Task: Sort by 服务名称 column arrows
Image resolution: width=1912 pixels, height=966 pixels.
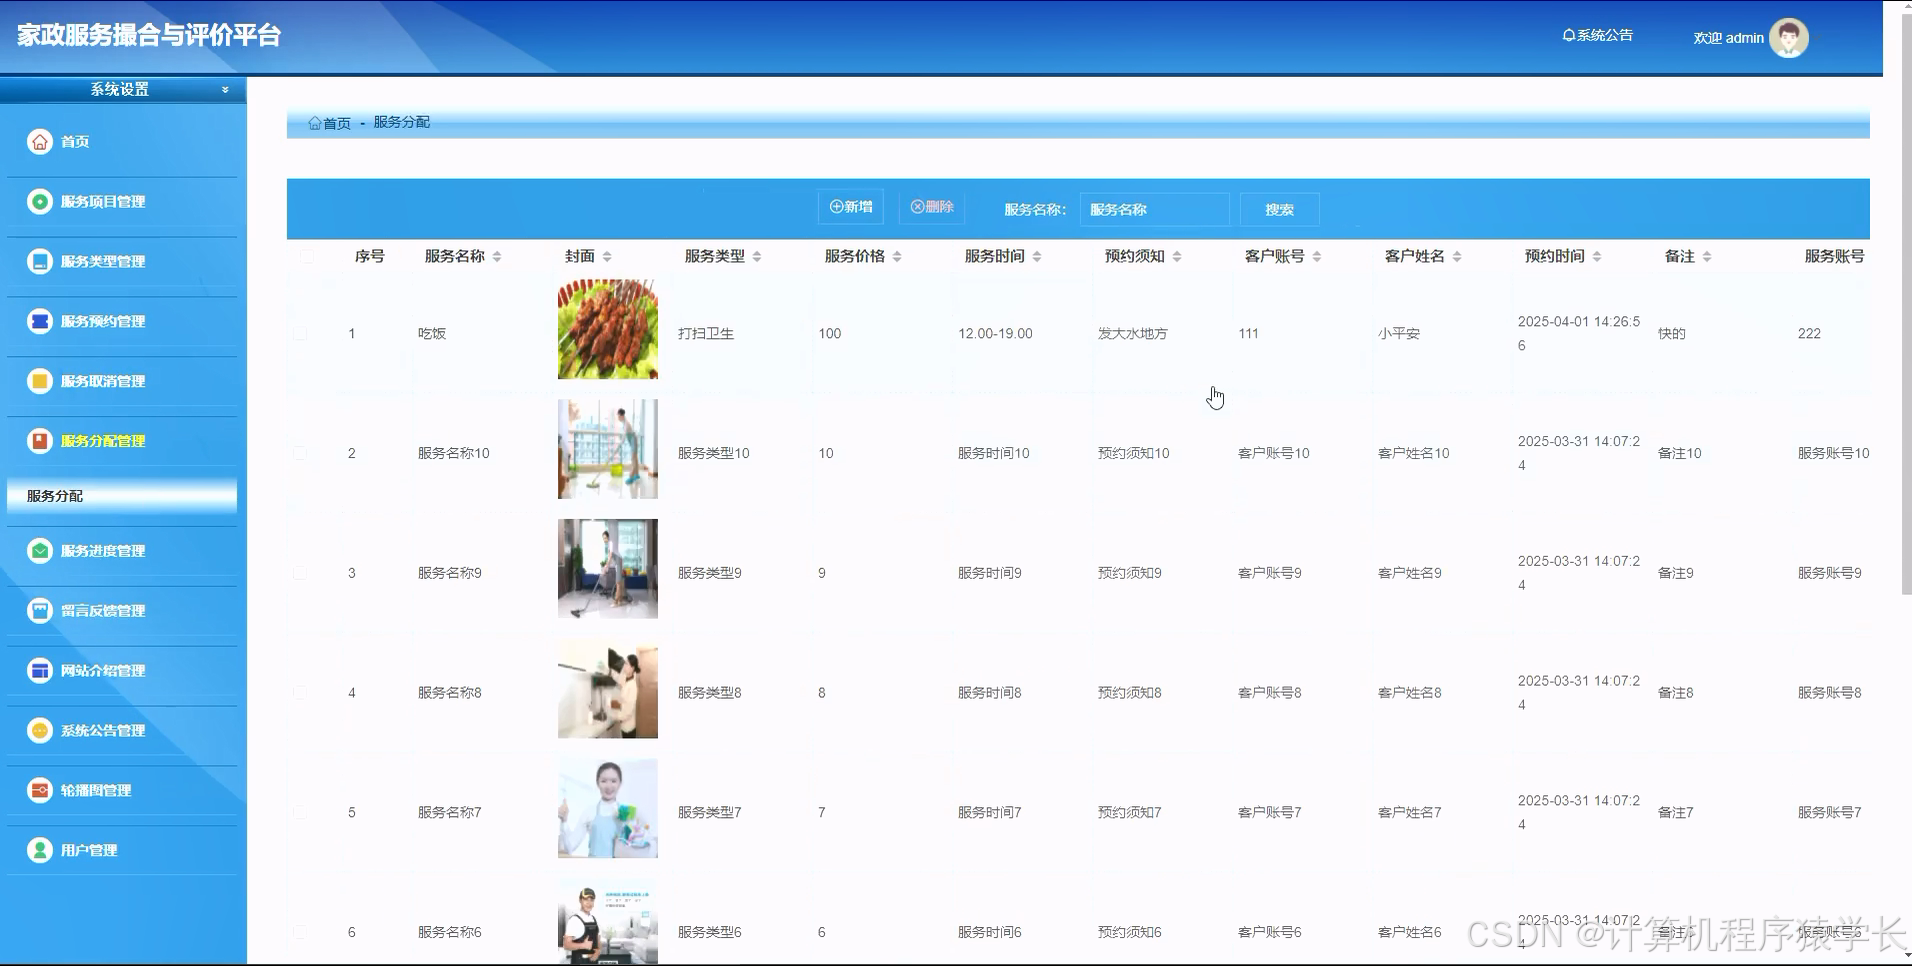Action: tap(497, 257)
